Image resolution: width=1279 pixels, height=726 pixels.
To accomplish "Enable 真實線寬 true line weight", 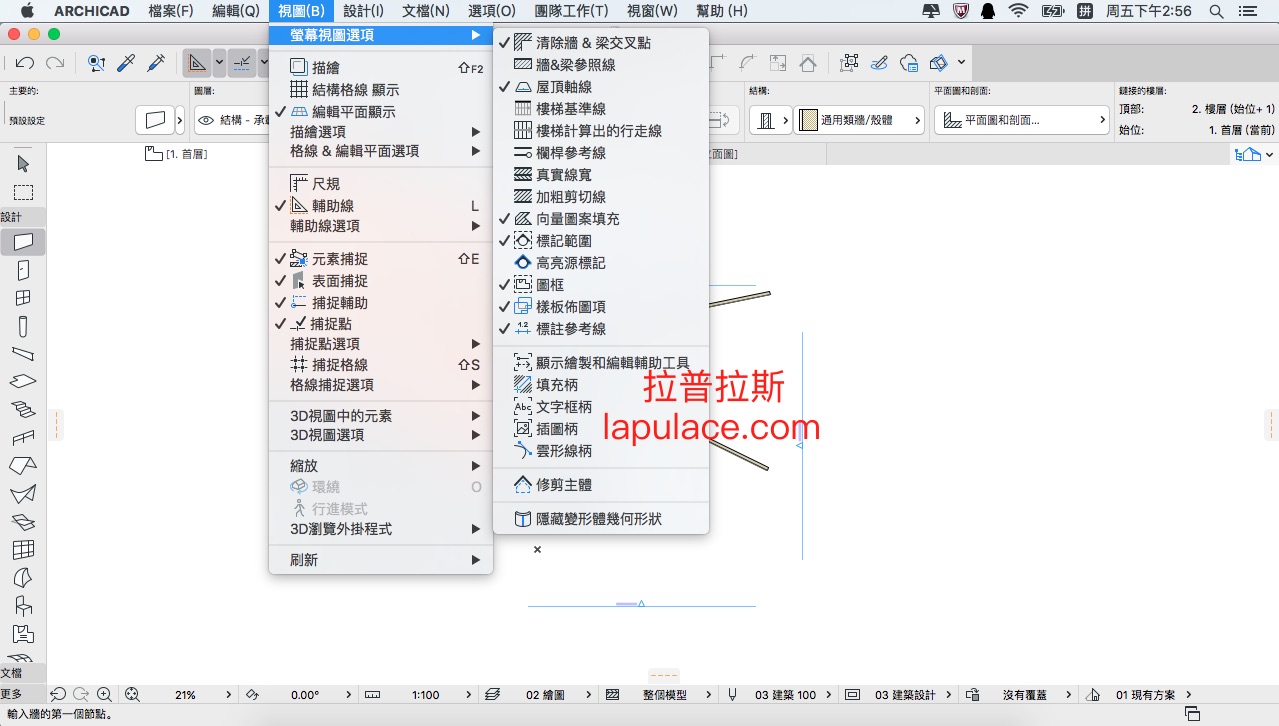I will click(x=563, y=175).
